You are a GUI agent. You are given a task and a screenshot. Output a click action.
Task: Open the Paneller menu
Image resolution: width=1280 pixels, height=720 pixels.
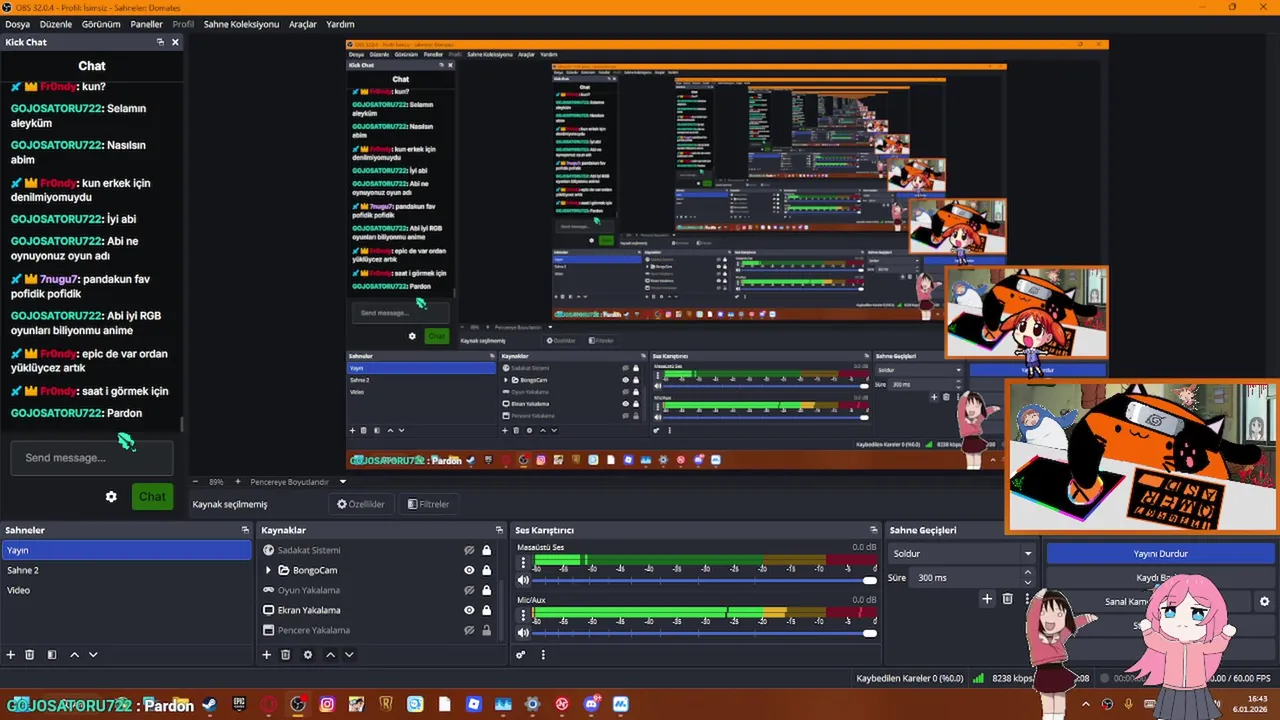click(x=147, y=24)
